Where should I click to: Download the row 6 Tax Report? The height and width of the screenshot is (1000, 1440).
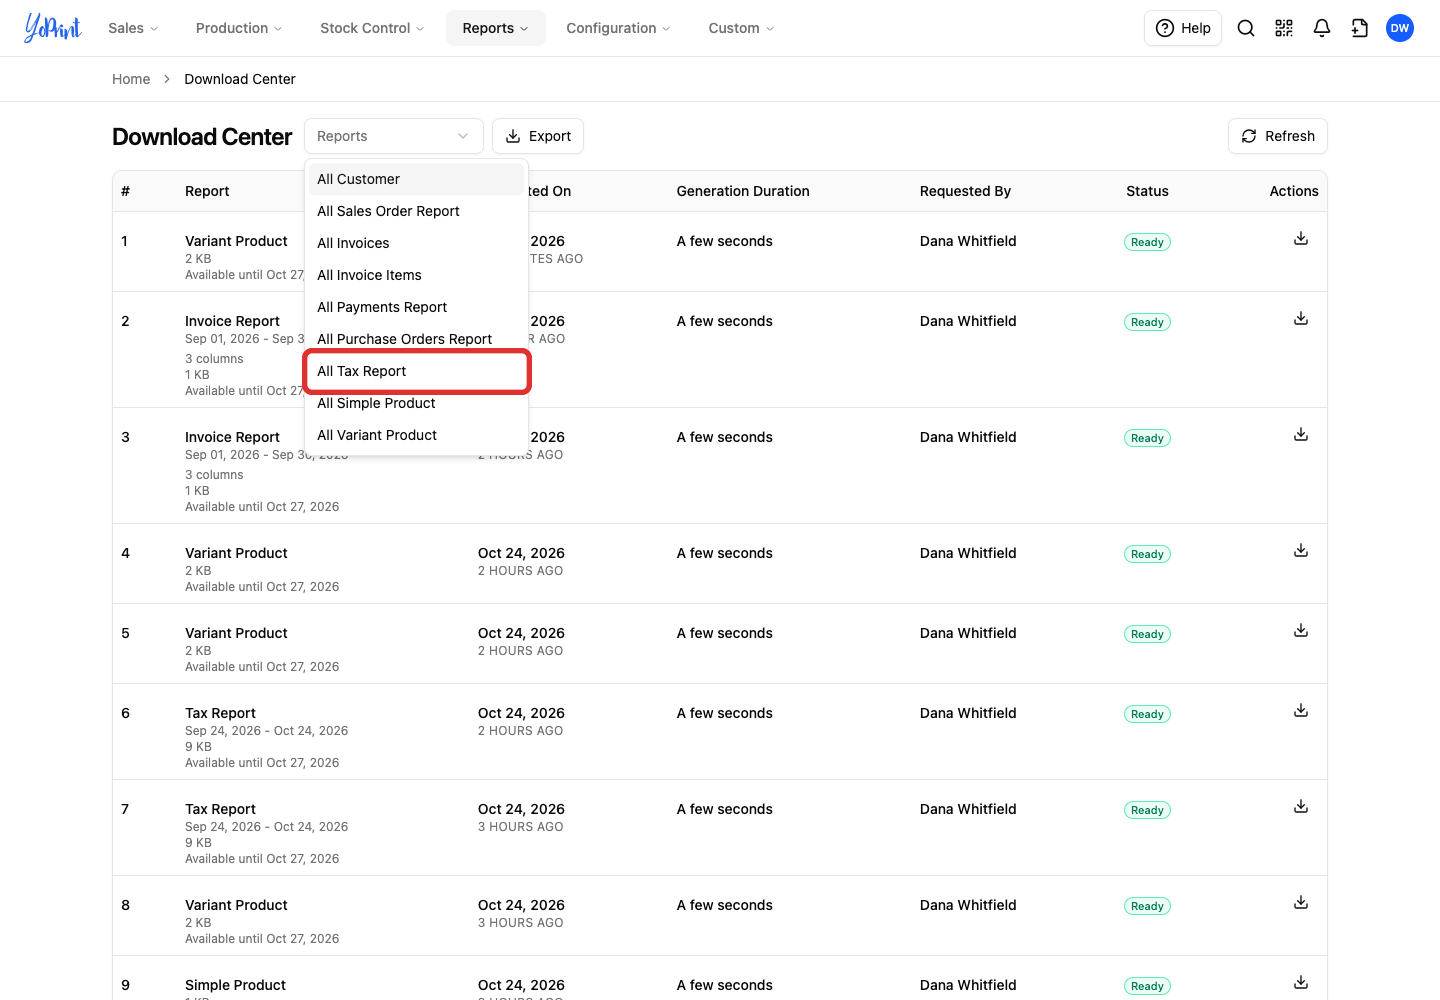coord(1301,710)
